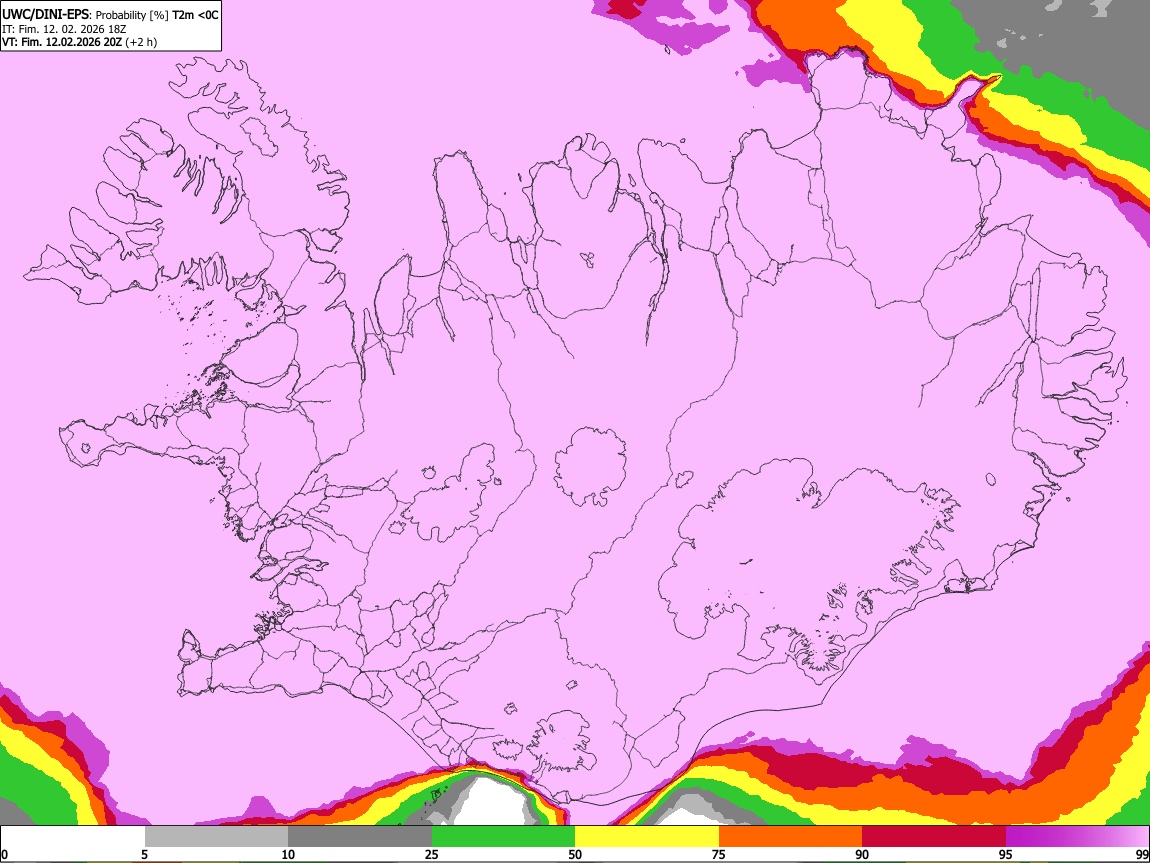Click the purple-to-pink 95–99% legend gradient
1150x863 pixels.
(1077, 837)
